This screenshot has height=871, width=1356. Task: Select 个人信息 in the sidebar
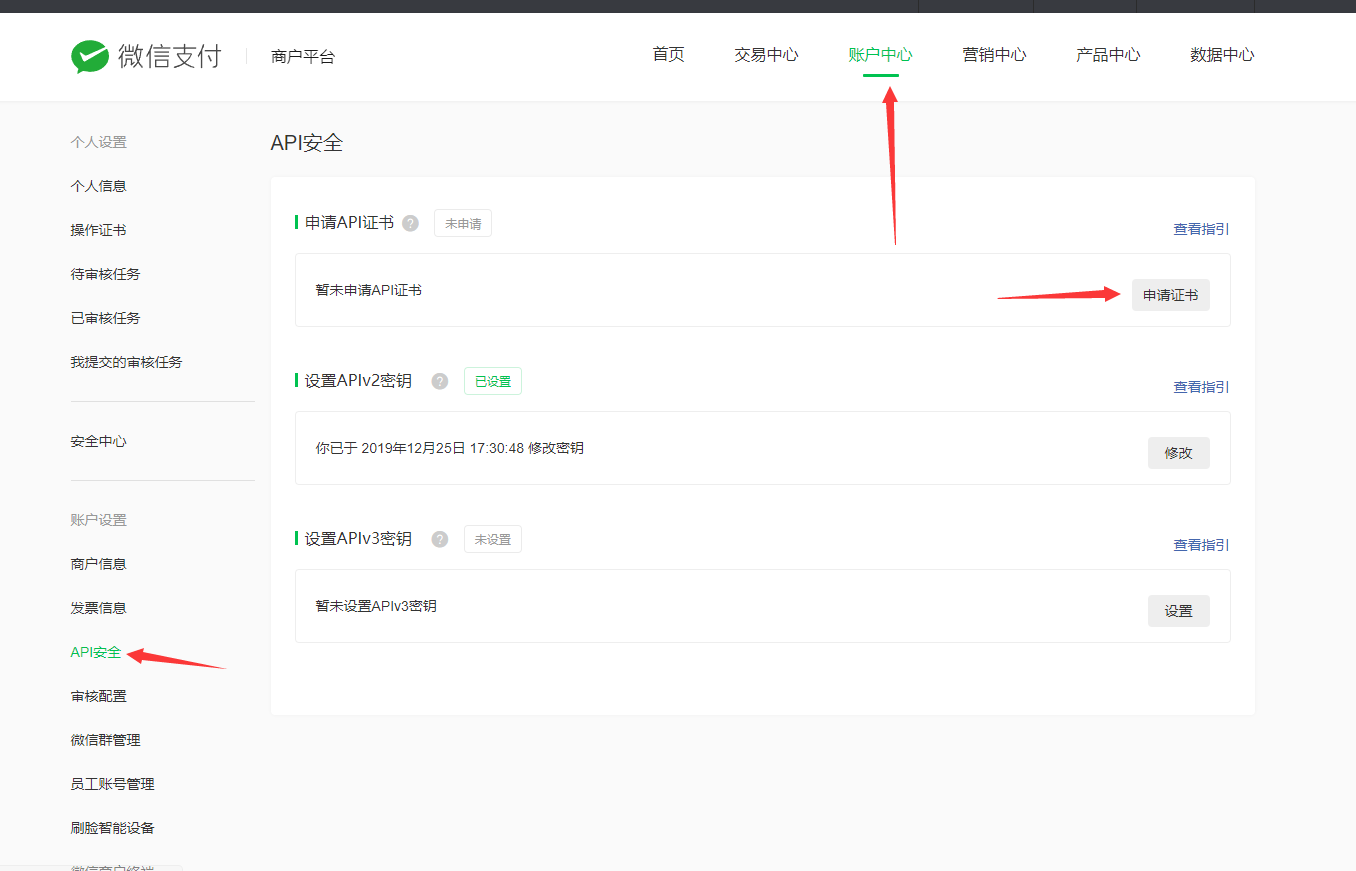[98, 186]
